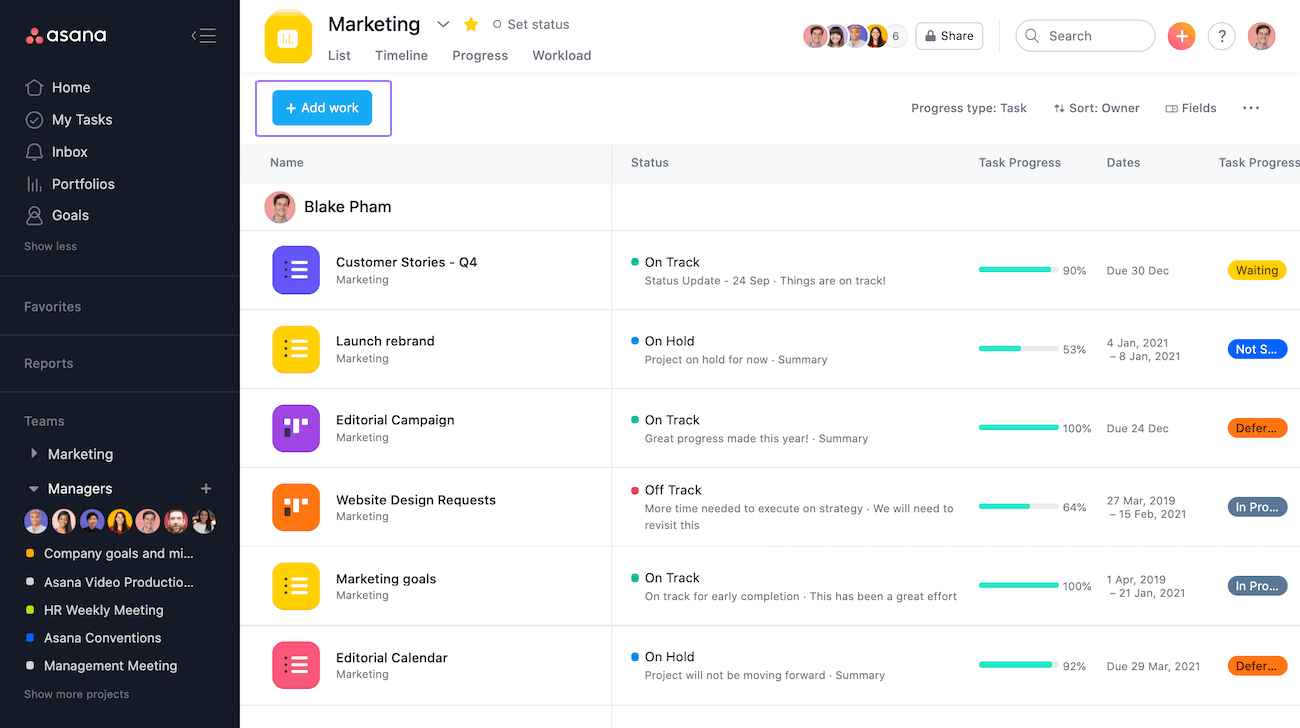Click the purple Editorial Campaign board icon

pos(296,428)
